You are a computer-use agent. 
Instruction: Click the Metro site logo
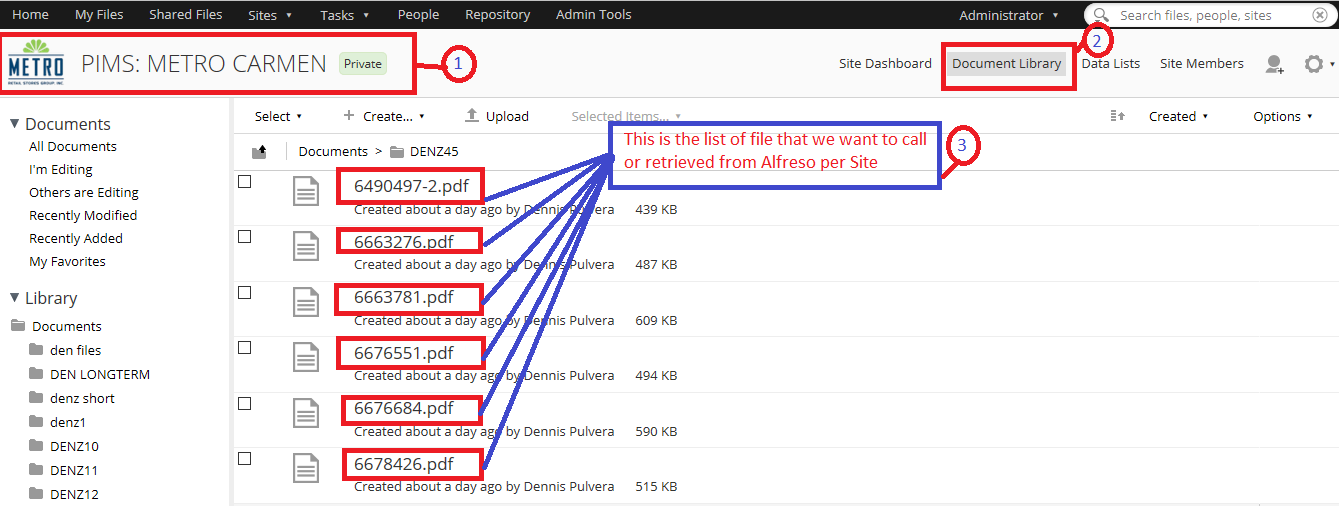tap(36, 64)
